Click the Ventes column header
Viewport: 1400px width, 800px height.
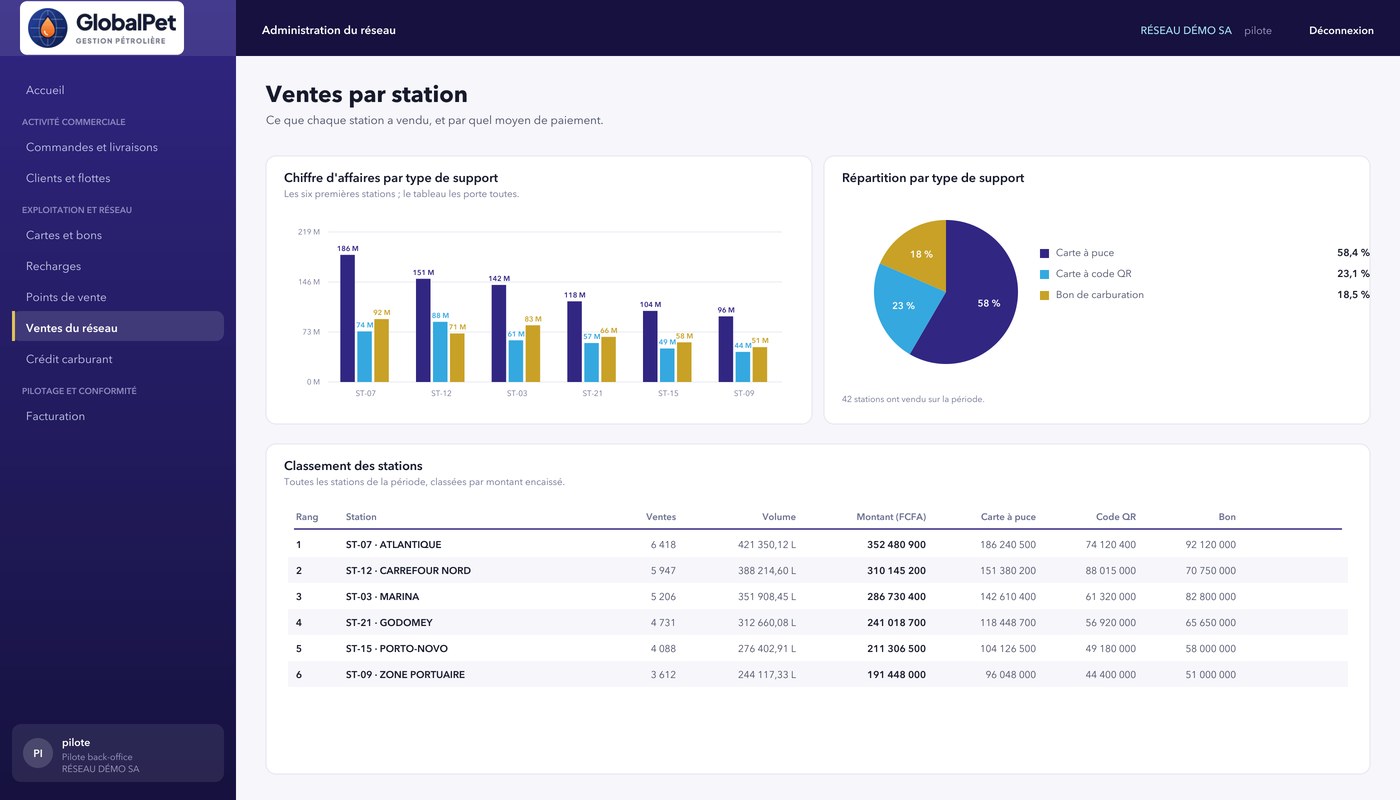click(661, 517)
